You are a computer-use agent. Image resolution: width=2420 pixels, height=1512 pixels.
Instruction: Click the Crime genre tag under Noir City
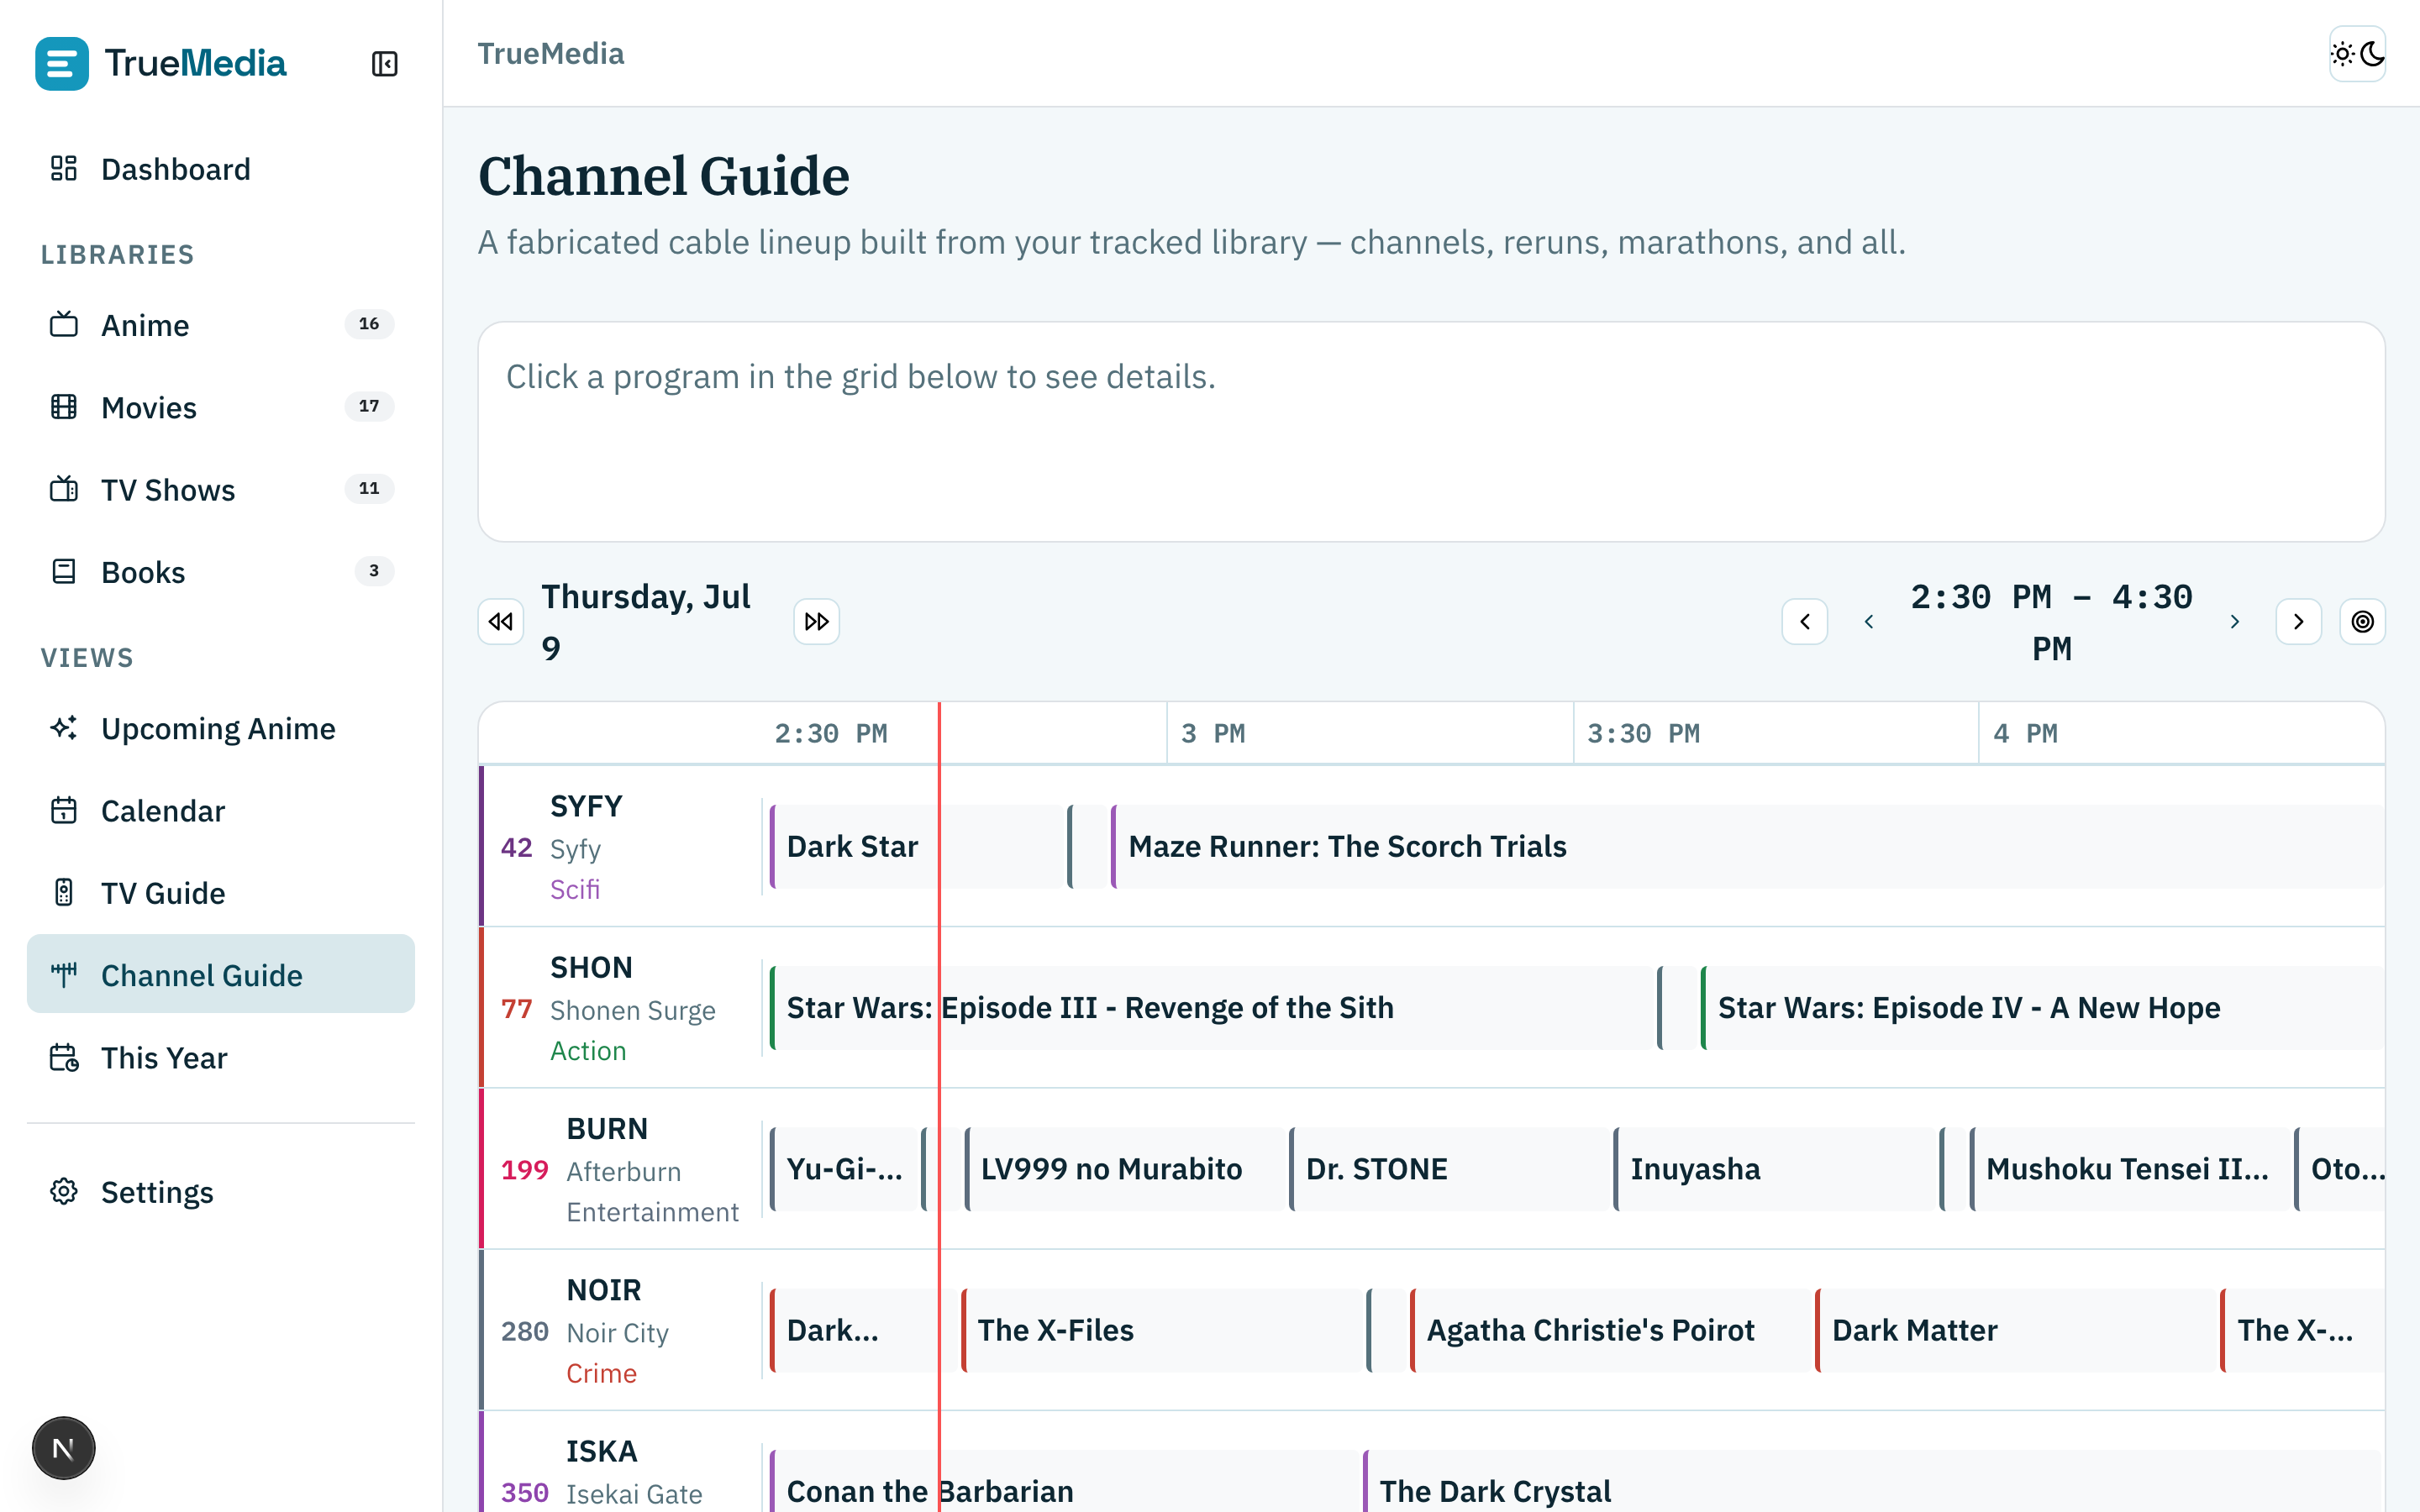pos(601,1373)
